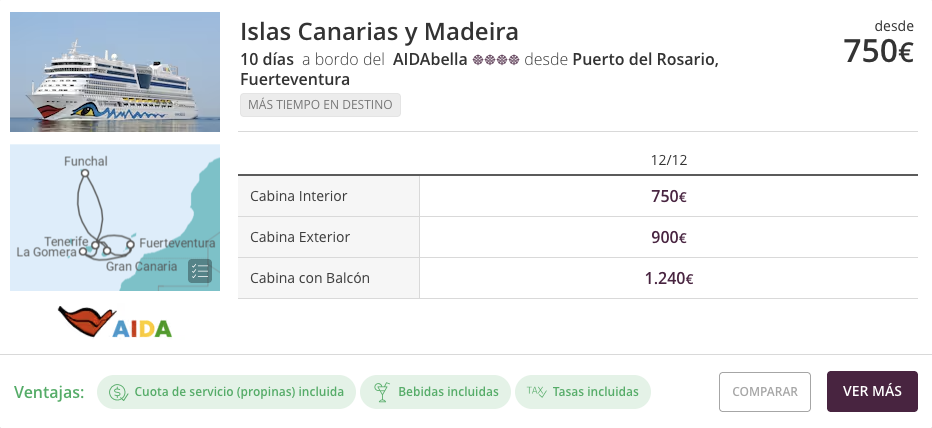
Task: Open the AIDAbella cruise ship photo
Action: tap(115, 72)
